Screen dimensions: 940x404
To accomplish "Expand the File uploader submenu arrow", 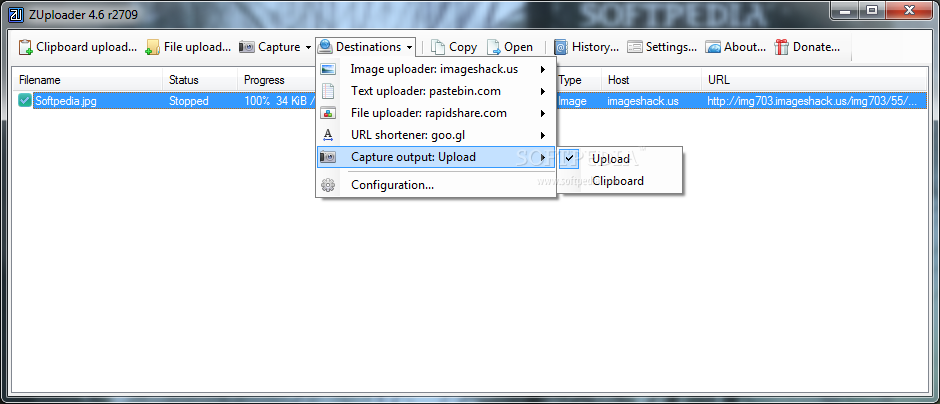I will tap(543, 113).
